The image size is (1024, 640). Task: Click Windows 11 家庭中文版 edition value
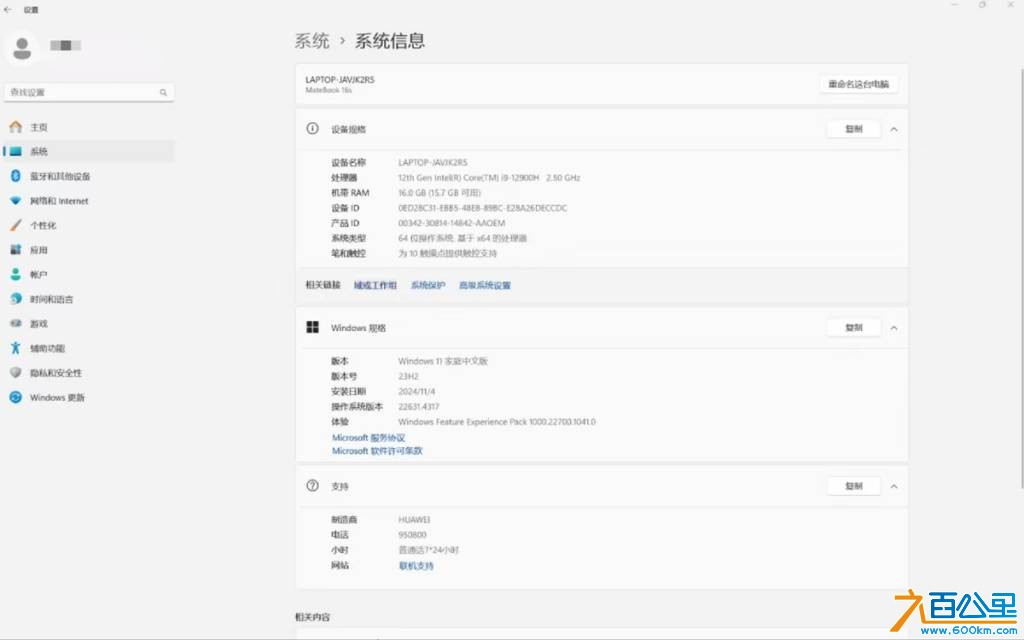pos(443,361)
